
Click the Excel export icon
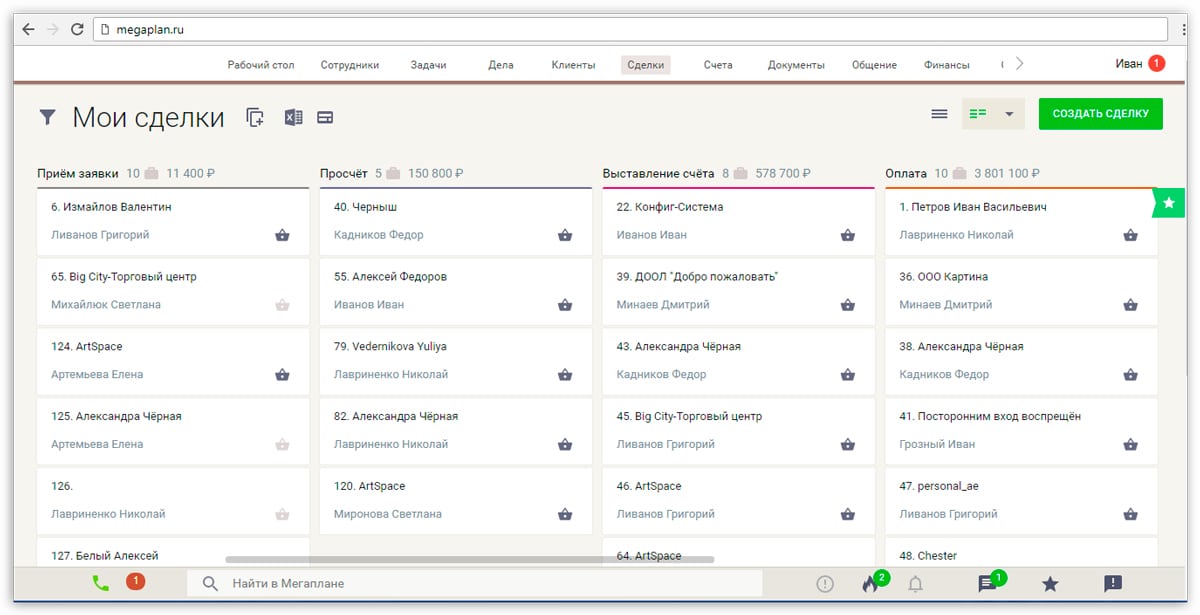tap(293, 117)
